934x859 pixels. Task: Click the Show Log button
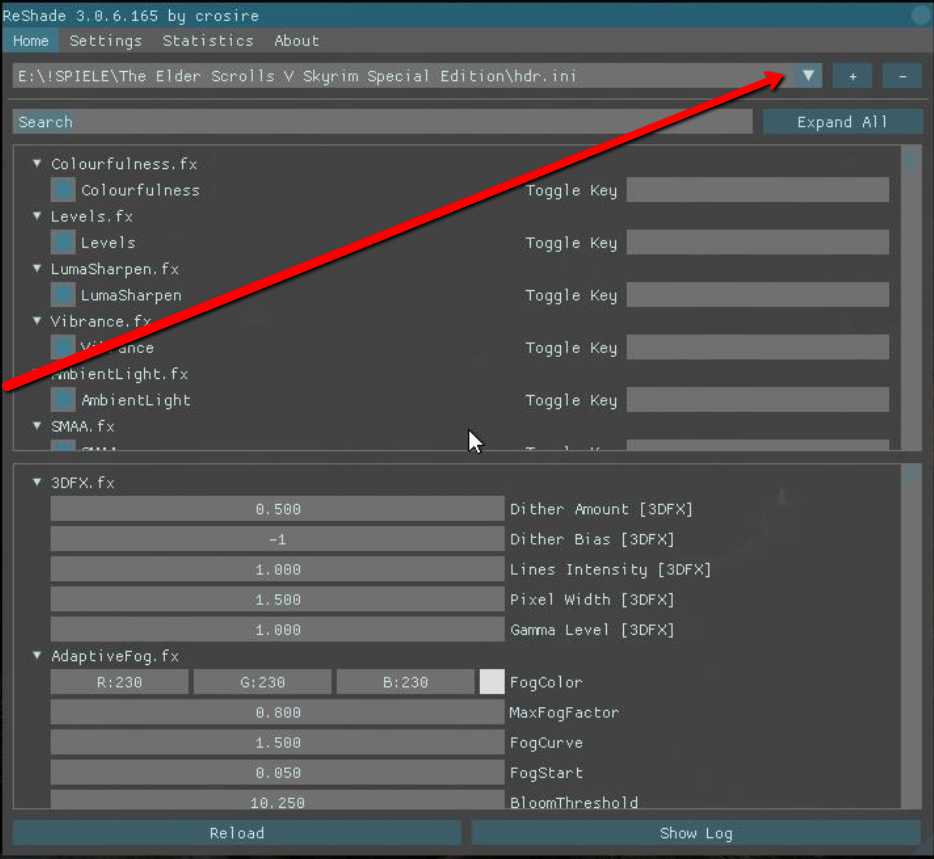coord(695,833)
